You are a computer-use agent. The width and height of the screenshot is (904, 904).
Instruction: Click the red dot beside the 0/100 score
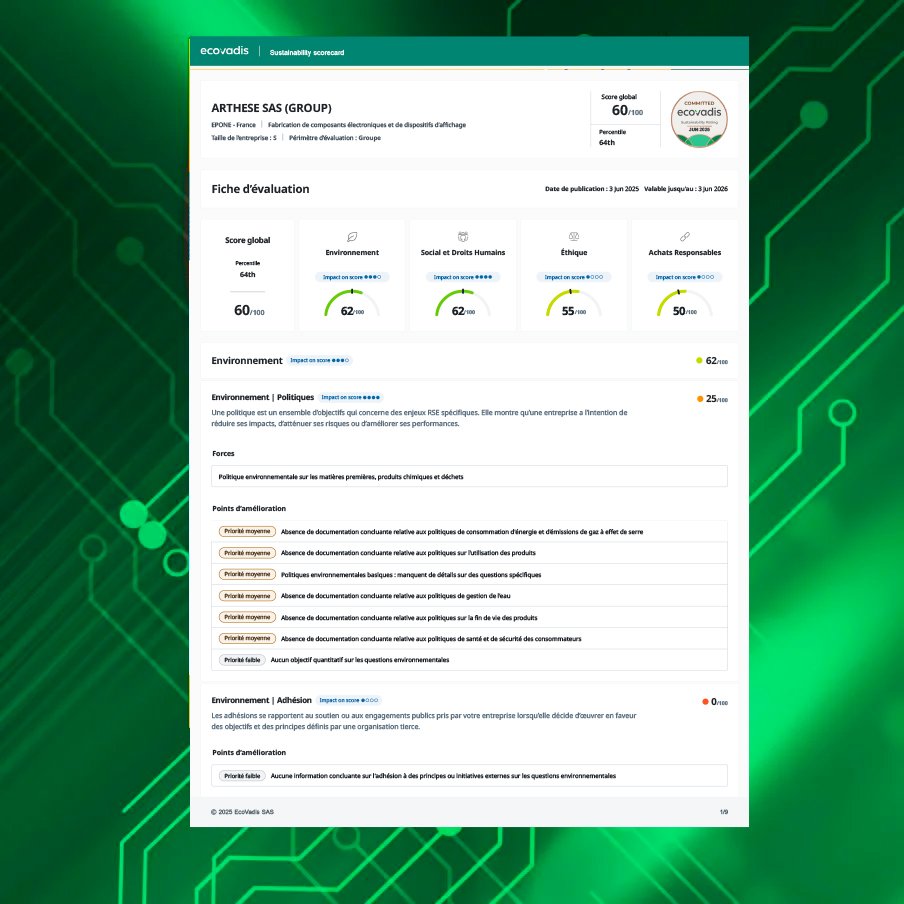(x=705, y=702)
